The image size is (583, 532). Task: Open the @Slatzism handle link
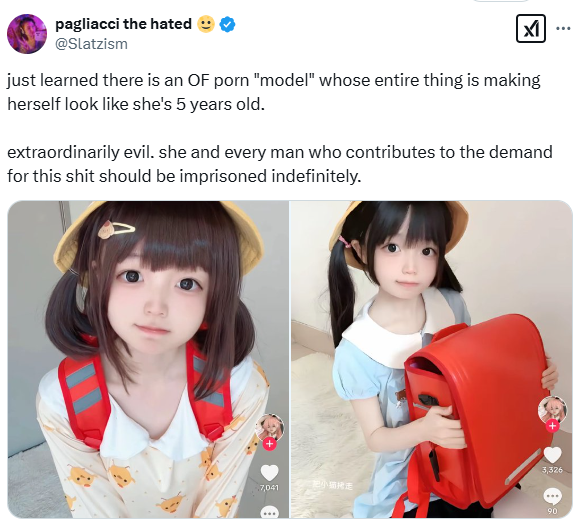tap(91, 44)
